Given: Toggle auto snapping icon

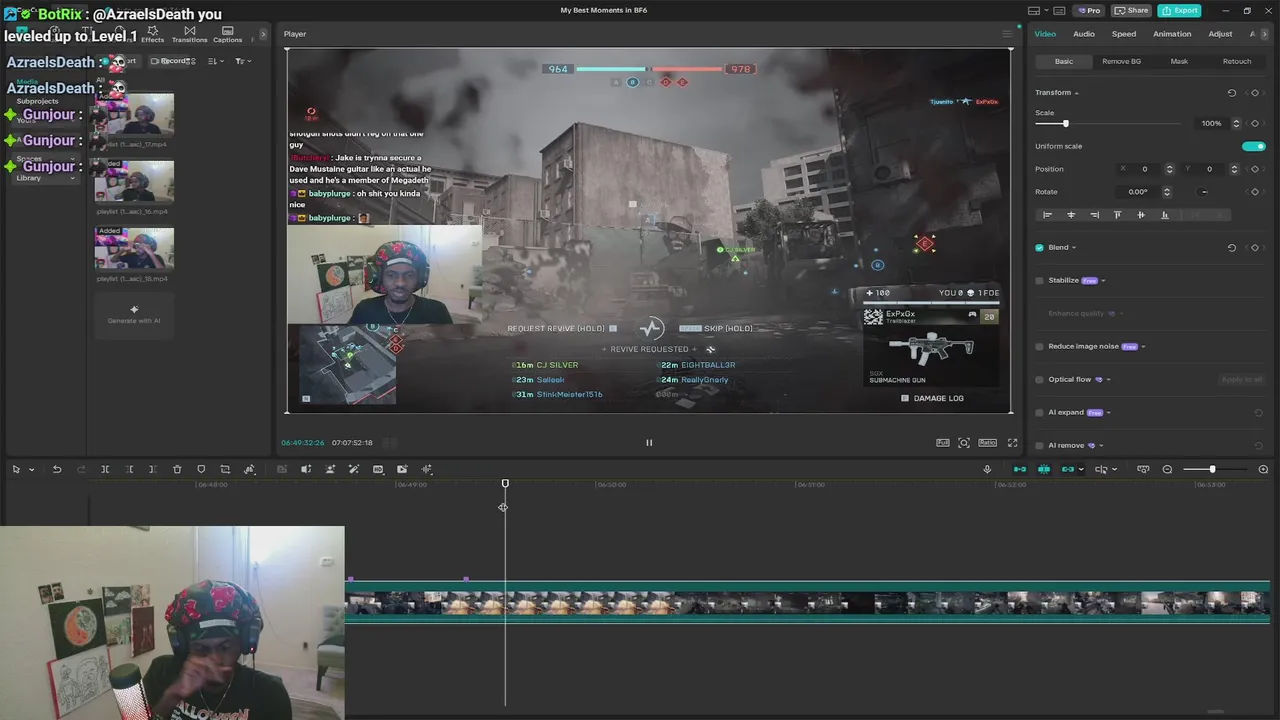Looking at the screenshot, I should (x=1043, y=469).
